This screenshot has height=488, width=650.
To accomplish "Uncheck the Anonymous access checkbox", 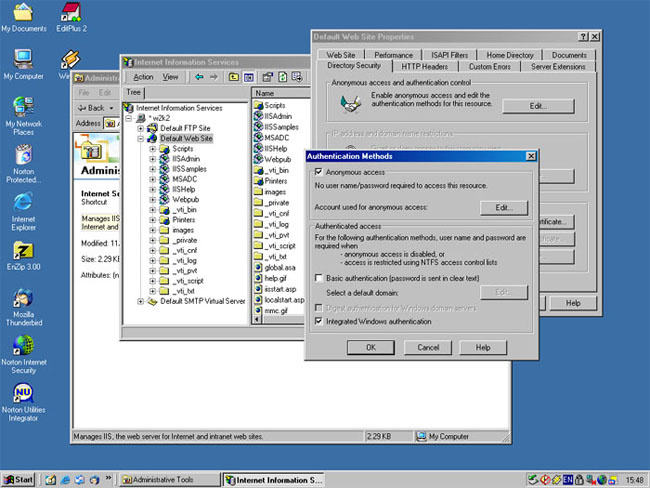I will (x=319, y=173).
